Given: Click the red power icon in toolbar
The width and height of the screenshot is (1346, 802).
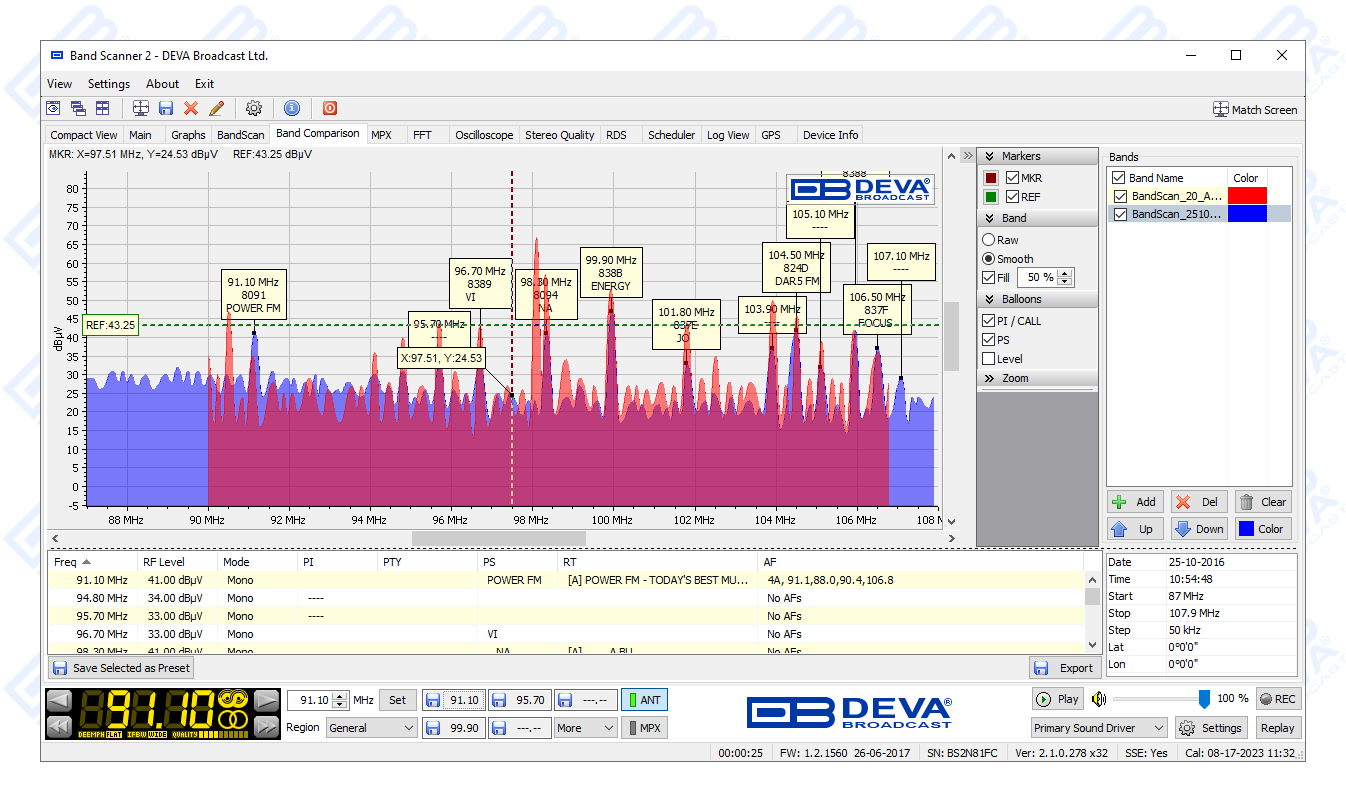Looking at the screenshot, I should coord(330,108).
